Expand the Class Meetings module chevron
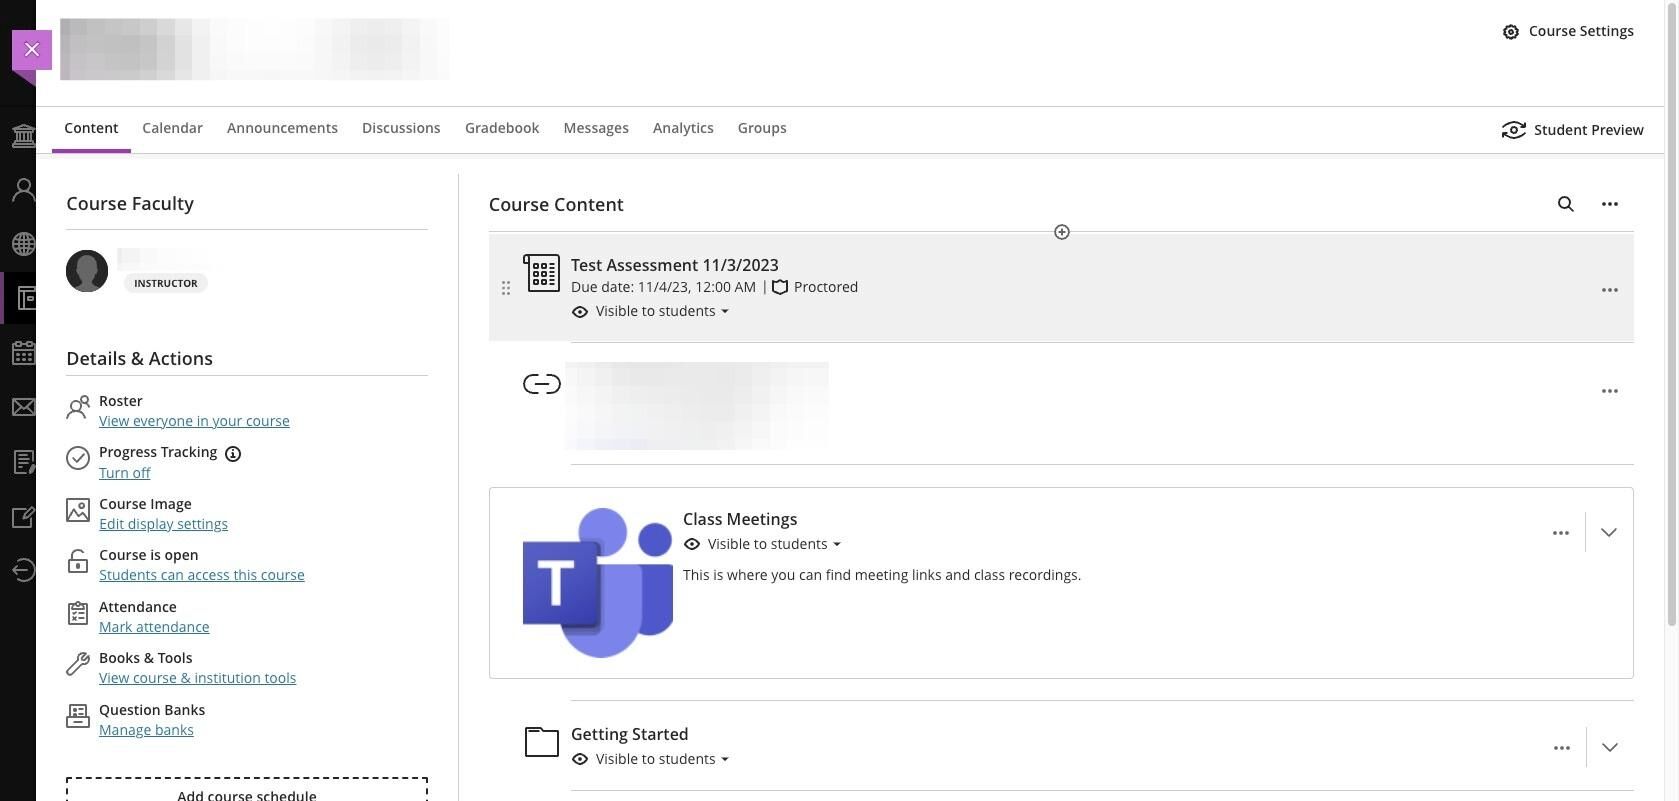The image size is (1679, 801). (x=1608, y=533)
